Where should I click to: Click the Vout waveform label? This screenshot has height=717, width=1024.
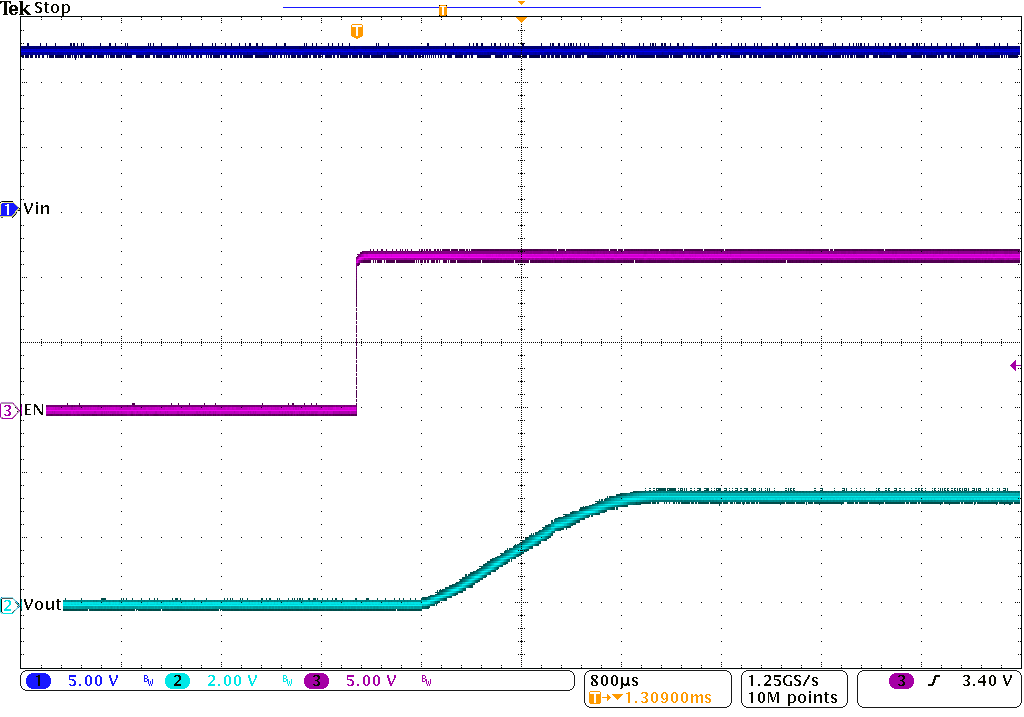[x=42, y=604]
